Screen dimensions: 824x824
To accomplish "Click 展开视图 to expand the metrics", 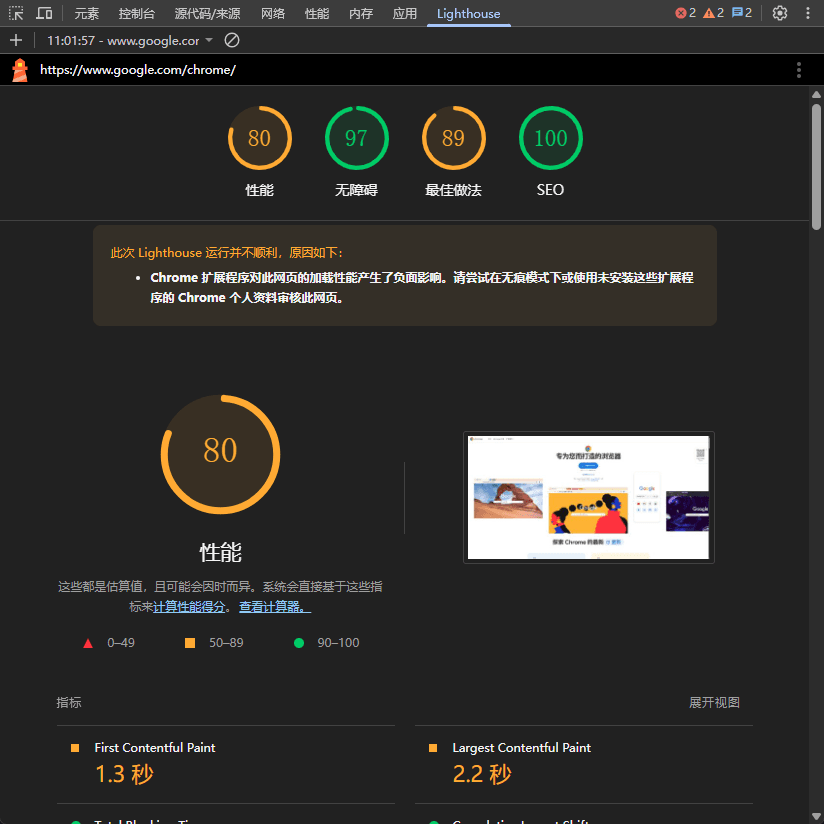I will [714, 703].
